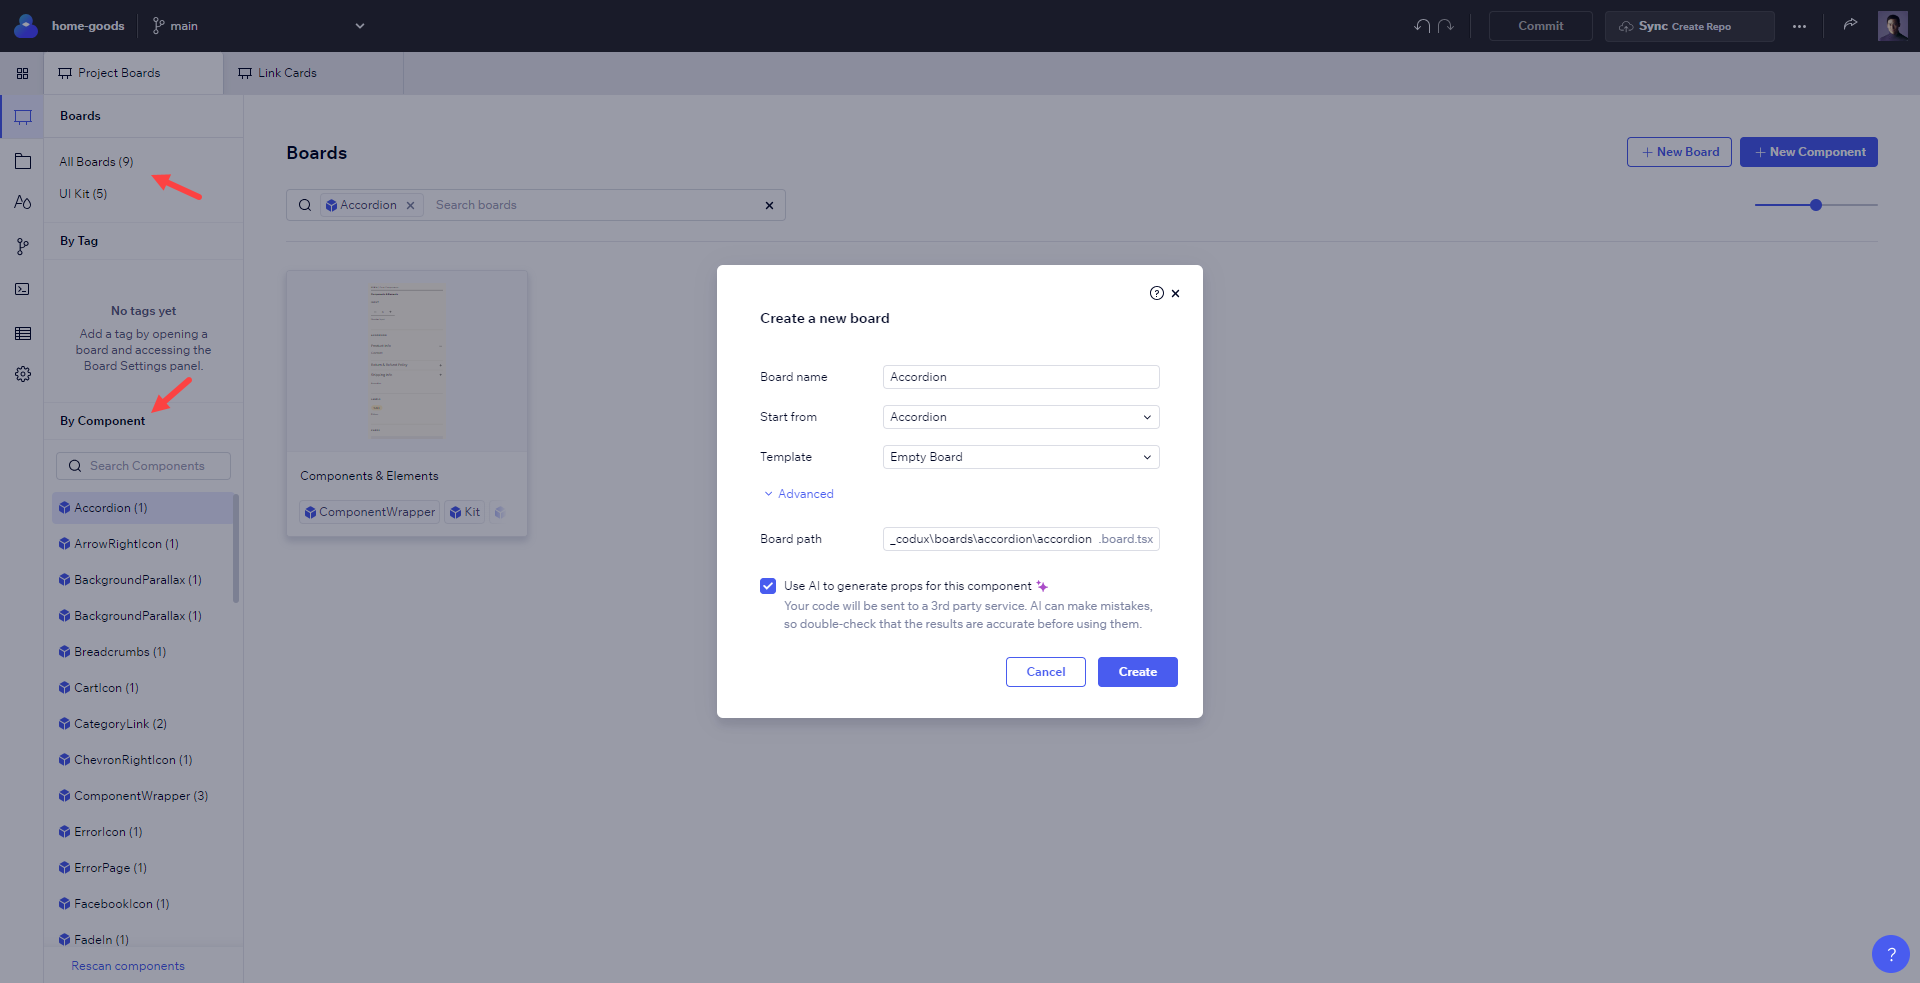Click the Cancel button
Image resolution: width=1920 pixels, height=983 pixels.
(x=1046, y=672)
